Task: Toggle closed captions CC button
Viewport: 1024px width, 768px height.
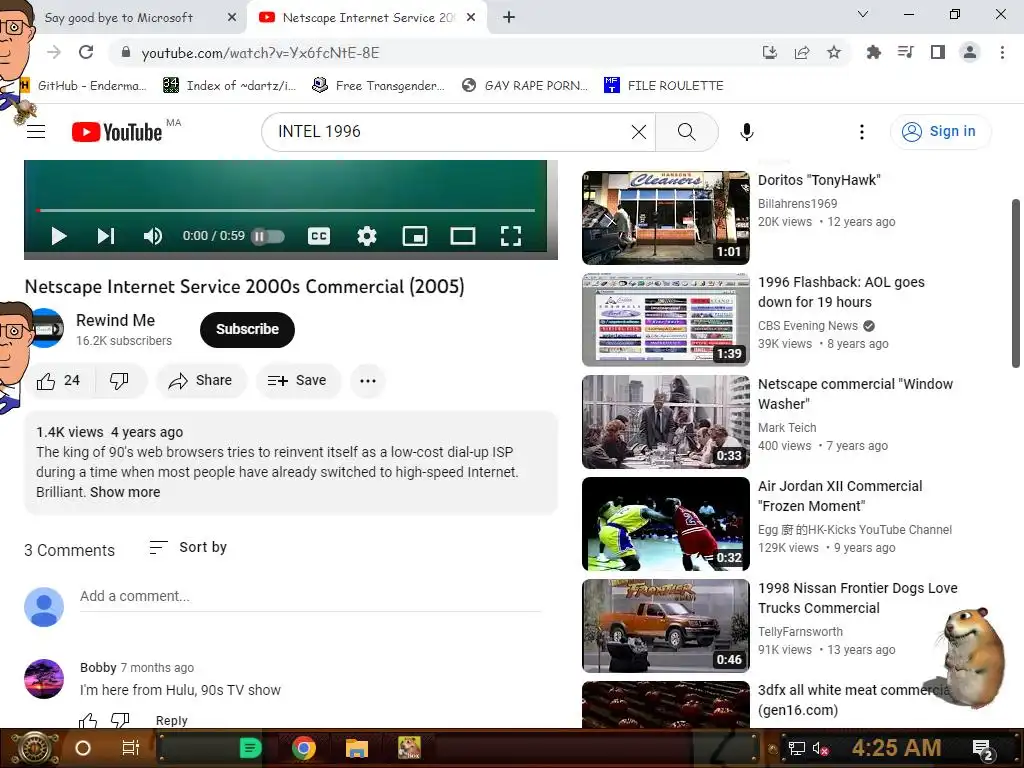Action: [319, 236]
